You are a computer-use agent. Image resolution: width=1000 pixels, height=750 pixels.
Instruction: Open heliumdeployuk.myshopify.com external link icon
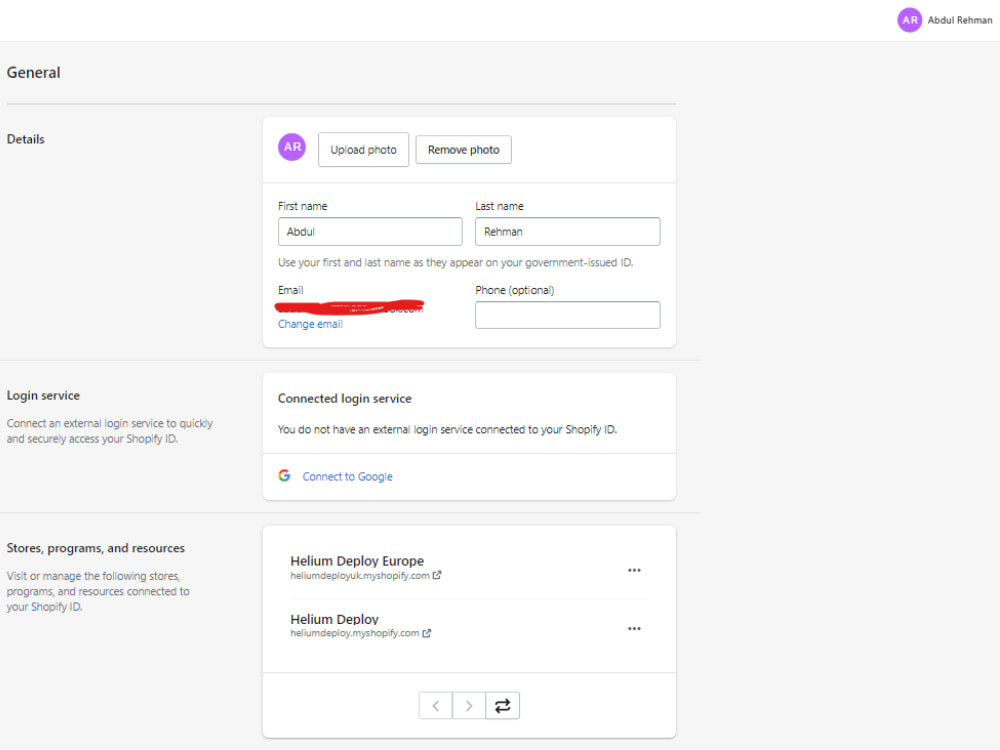(437, 575)
